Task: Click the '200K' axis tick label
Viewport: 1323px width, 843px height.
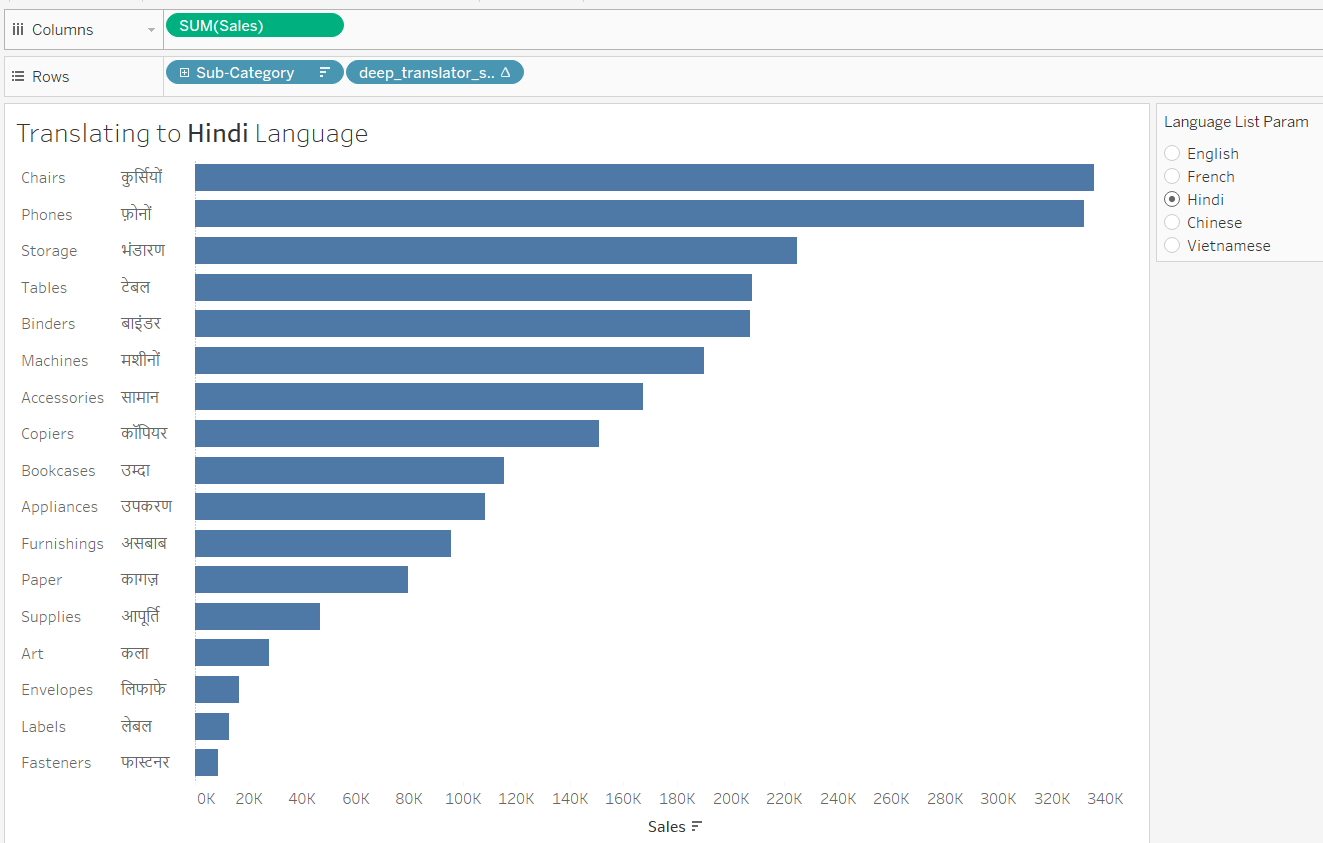Action: pyautogui.click(x=731, y=799)
